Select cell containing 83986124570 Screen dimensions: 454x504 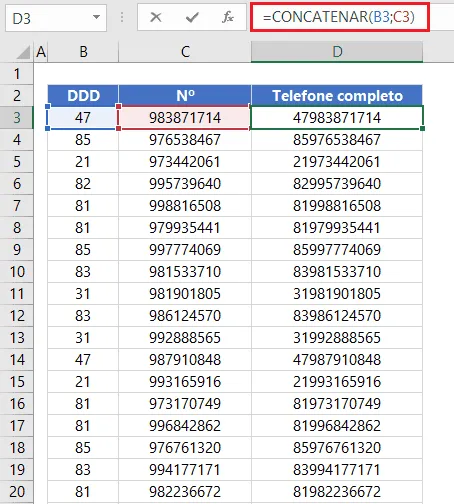tap(337, 316)
